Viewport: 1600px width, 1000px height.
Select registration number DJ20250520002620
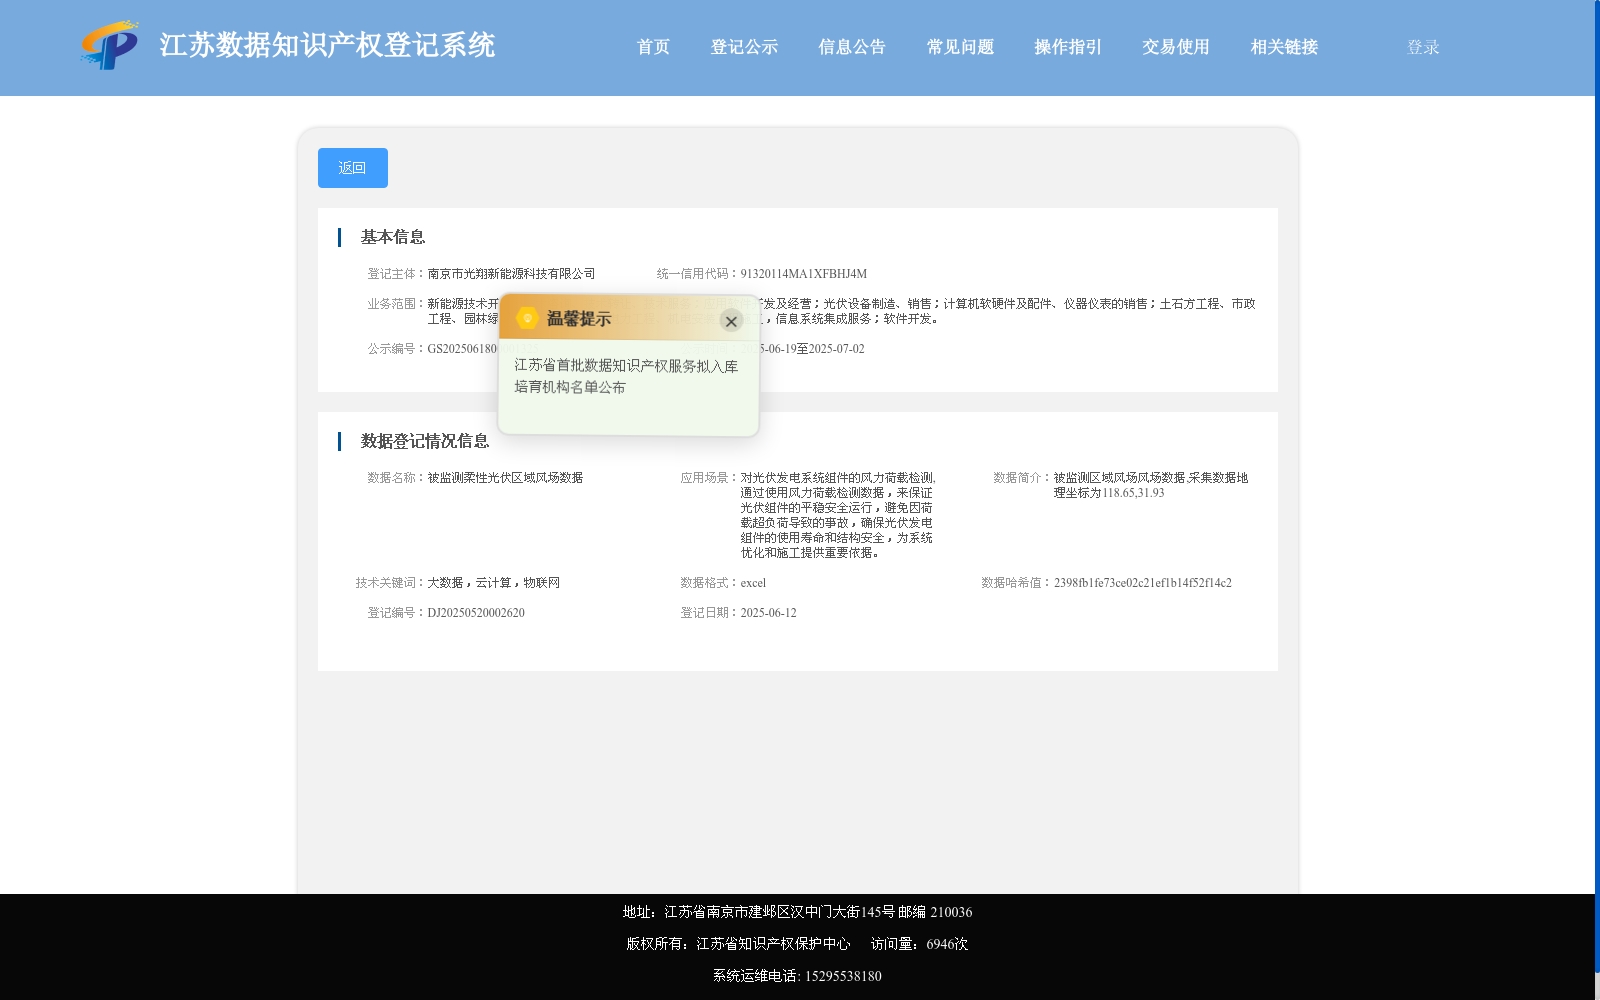476,613
